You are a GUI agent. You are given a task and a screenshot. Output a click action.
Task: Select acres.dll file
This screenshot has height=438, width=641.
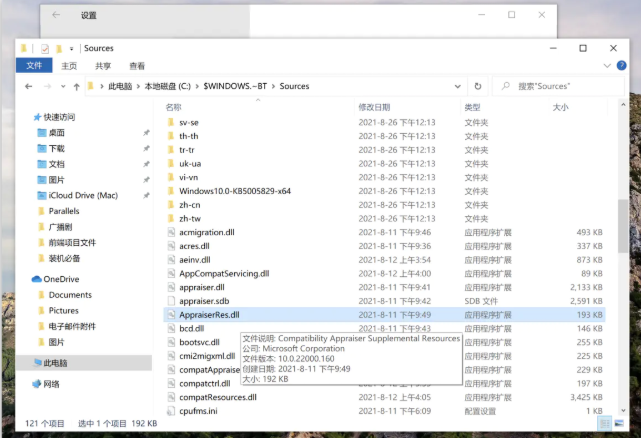tap(194, 246)
